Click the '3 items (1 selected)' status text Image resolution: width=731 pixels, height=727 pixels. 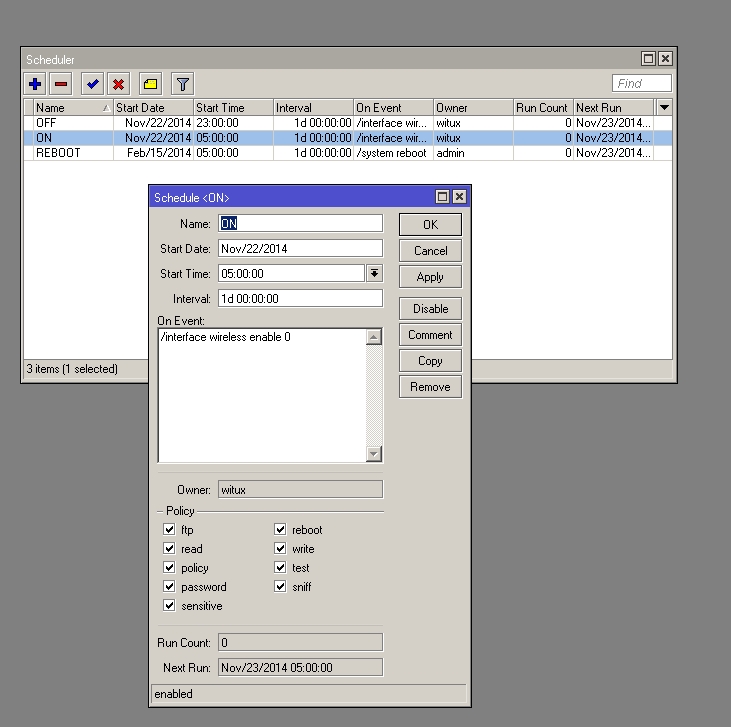click(x=72, y=369)
